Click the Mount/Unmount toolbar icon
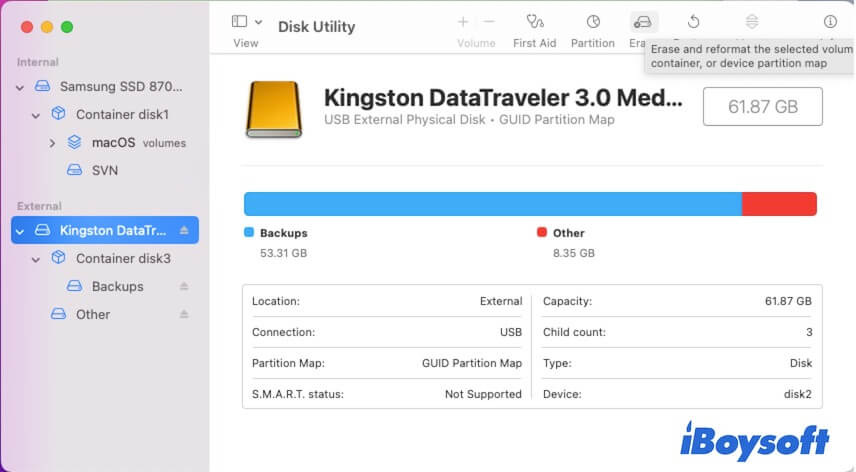The height and width of the screenshot is (472, 856). point(752,22)
